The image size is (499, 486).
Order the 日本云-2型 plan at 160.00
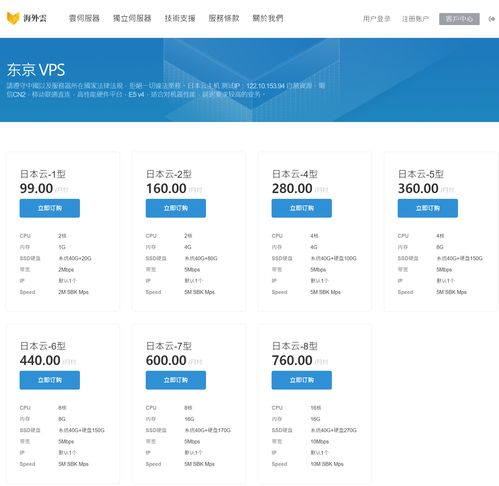[176, 208]
